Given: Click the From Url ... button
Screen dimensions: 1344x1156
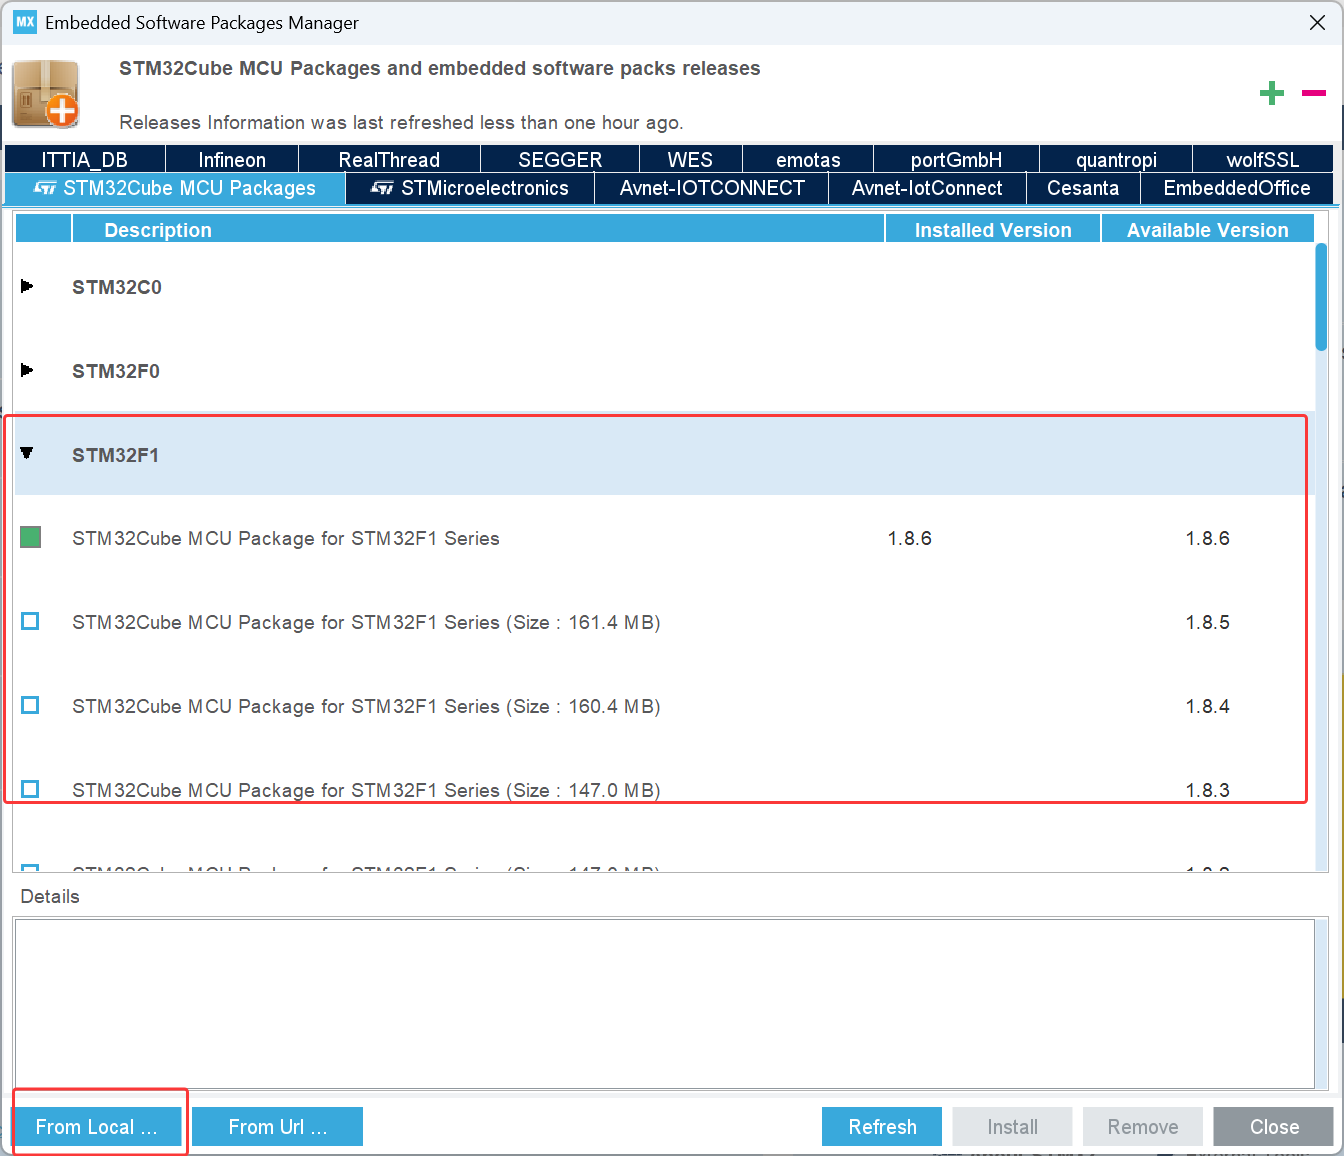Looking at the screenshot, I should click(277, 1127).
